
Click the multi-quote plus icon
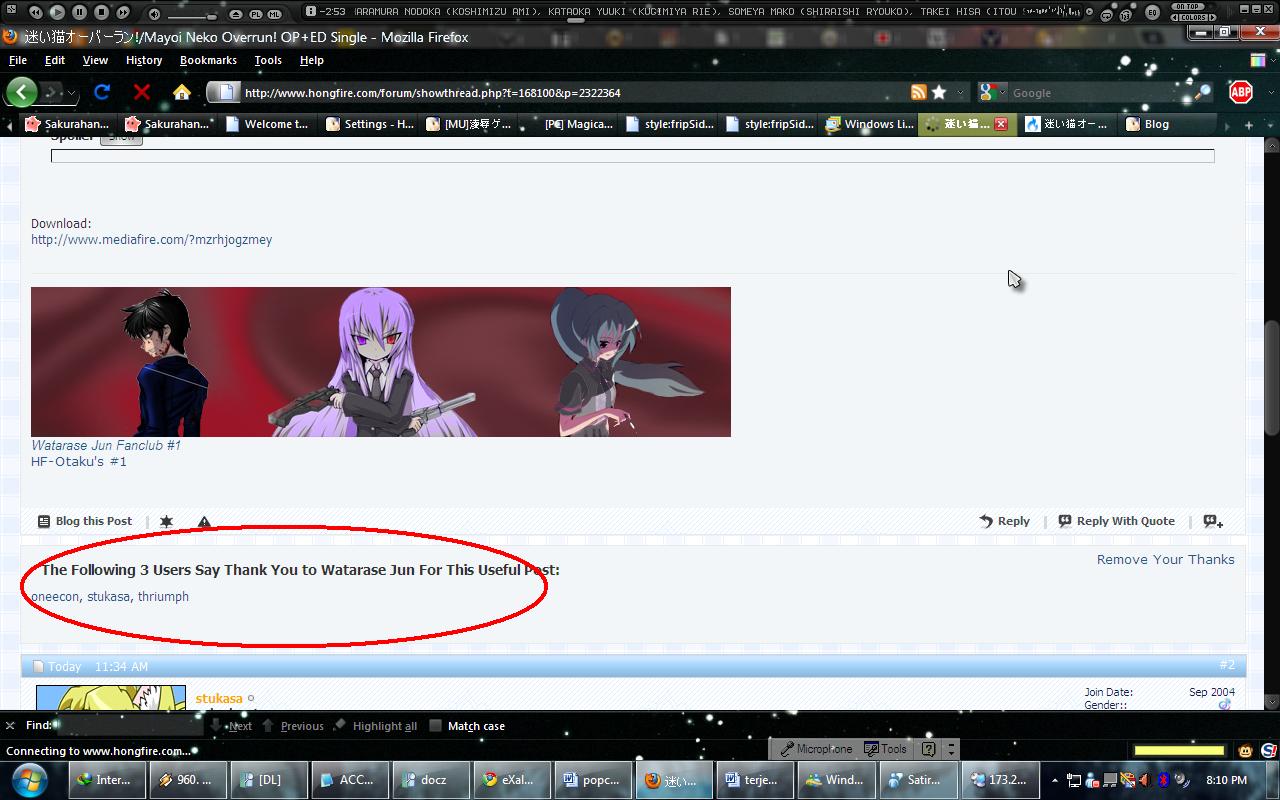tap(1213, 521)
